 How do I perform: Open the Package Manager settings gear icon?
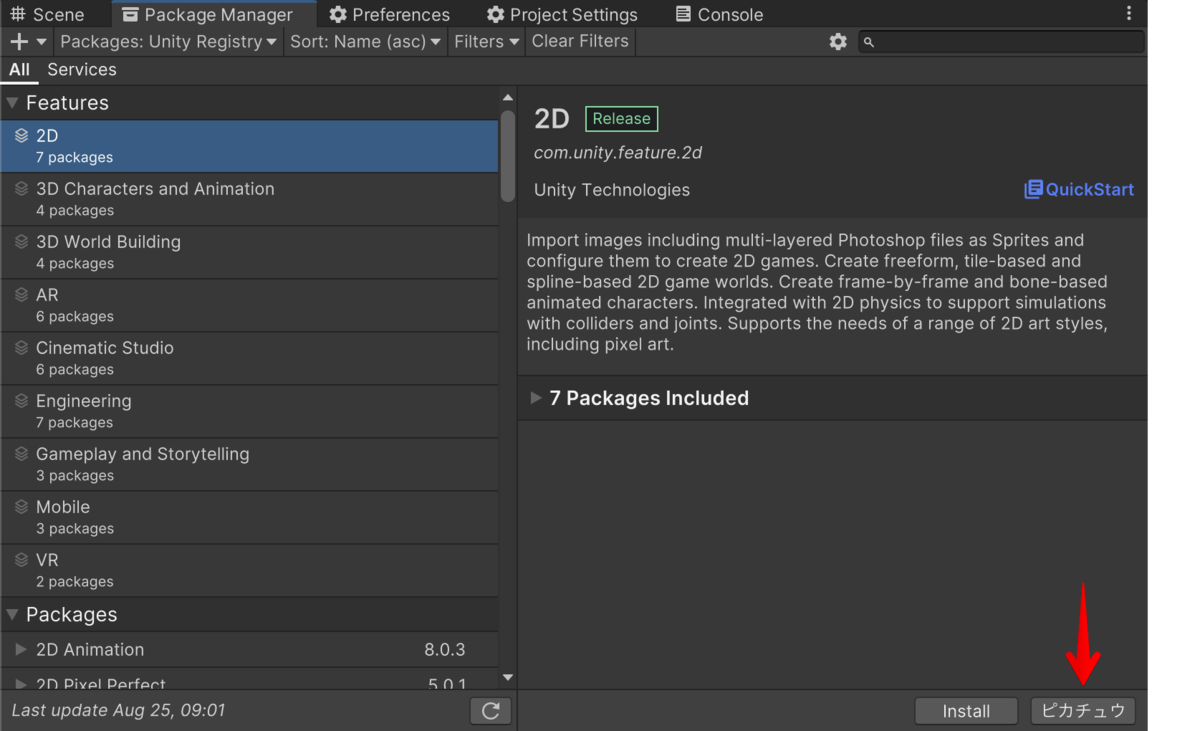(x=838, y=41)
